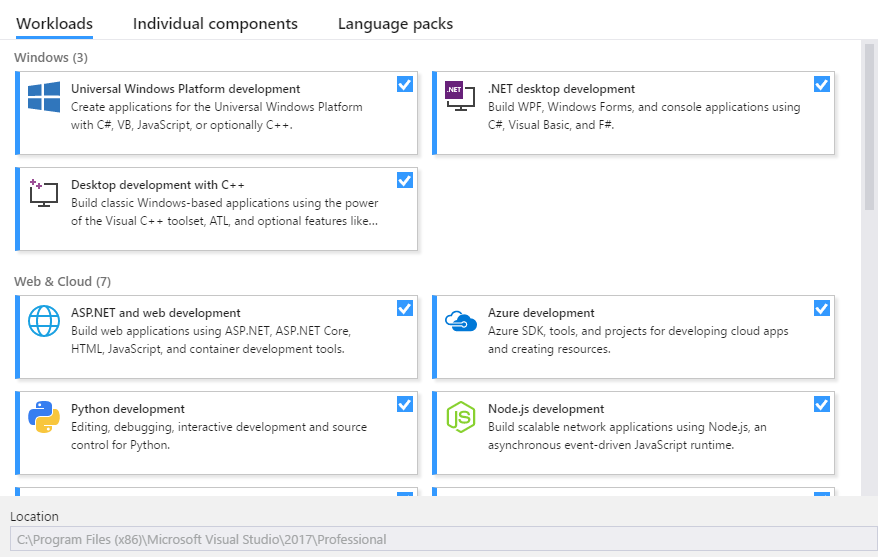Screen dimensions: 878x557
Task: Uncheck Universal Windows Platform development workload
Action: pos(405,84)
